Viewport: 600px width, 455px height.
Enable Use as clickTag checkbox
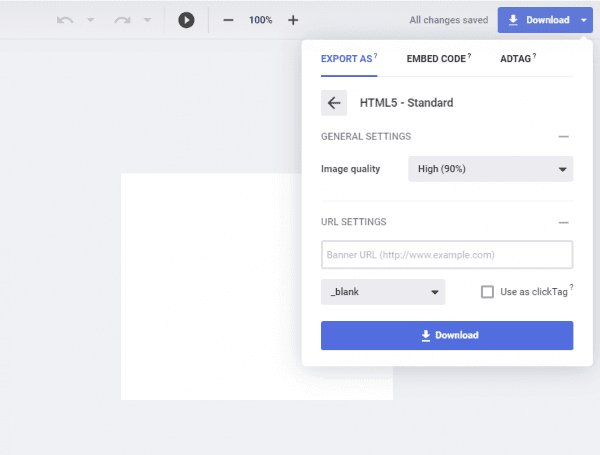pos(488,292)
